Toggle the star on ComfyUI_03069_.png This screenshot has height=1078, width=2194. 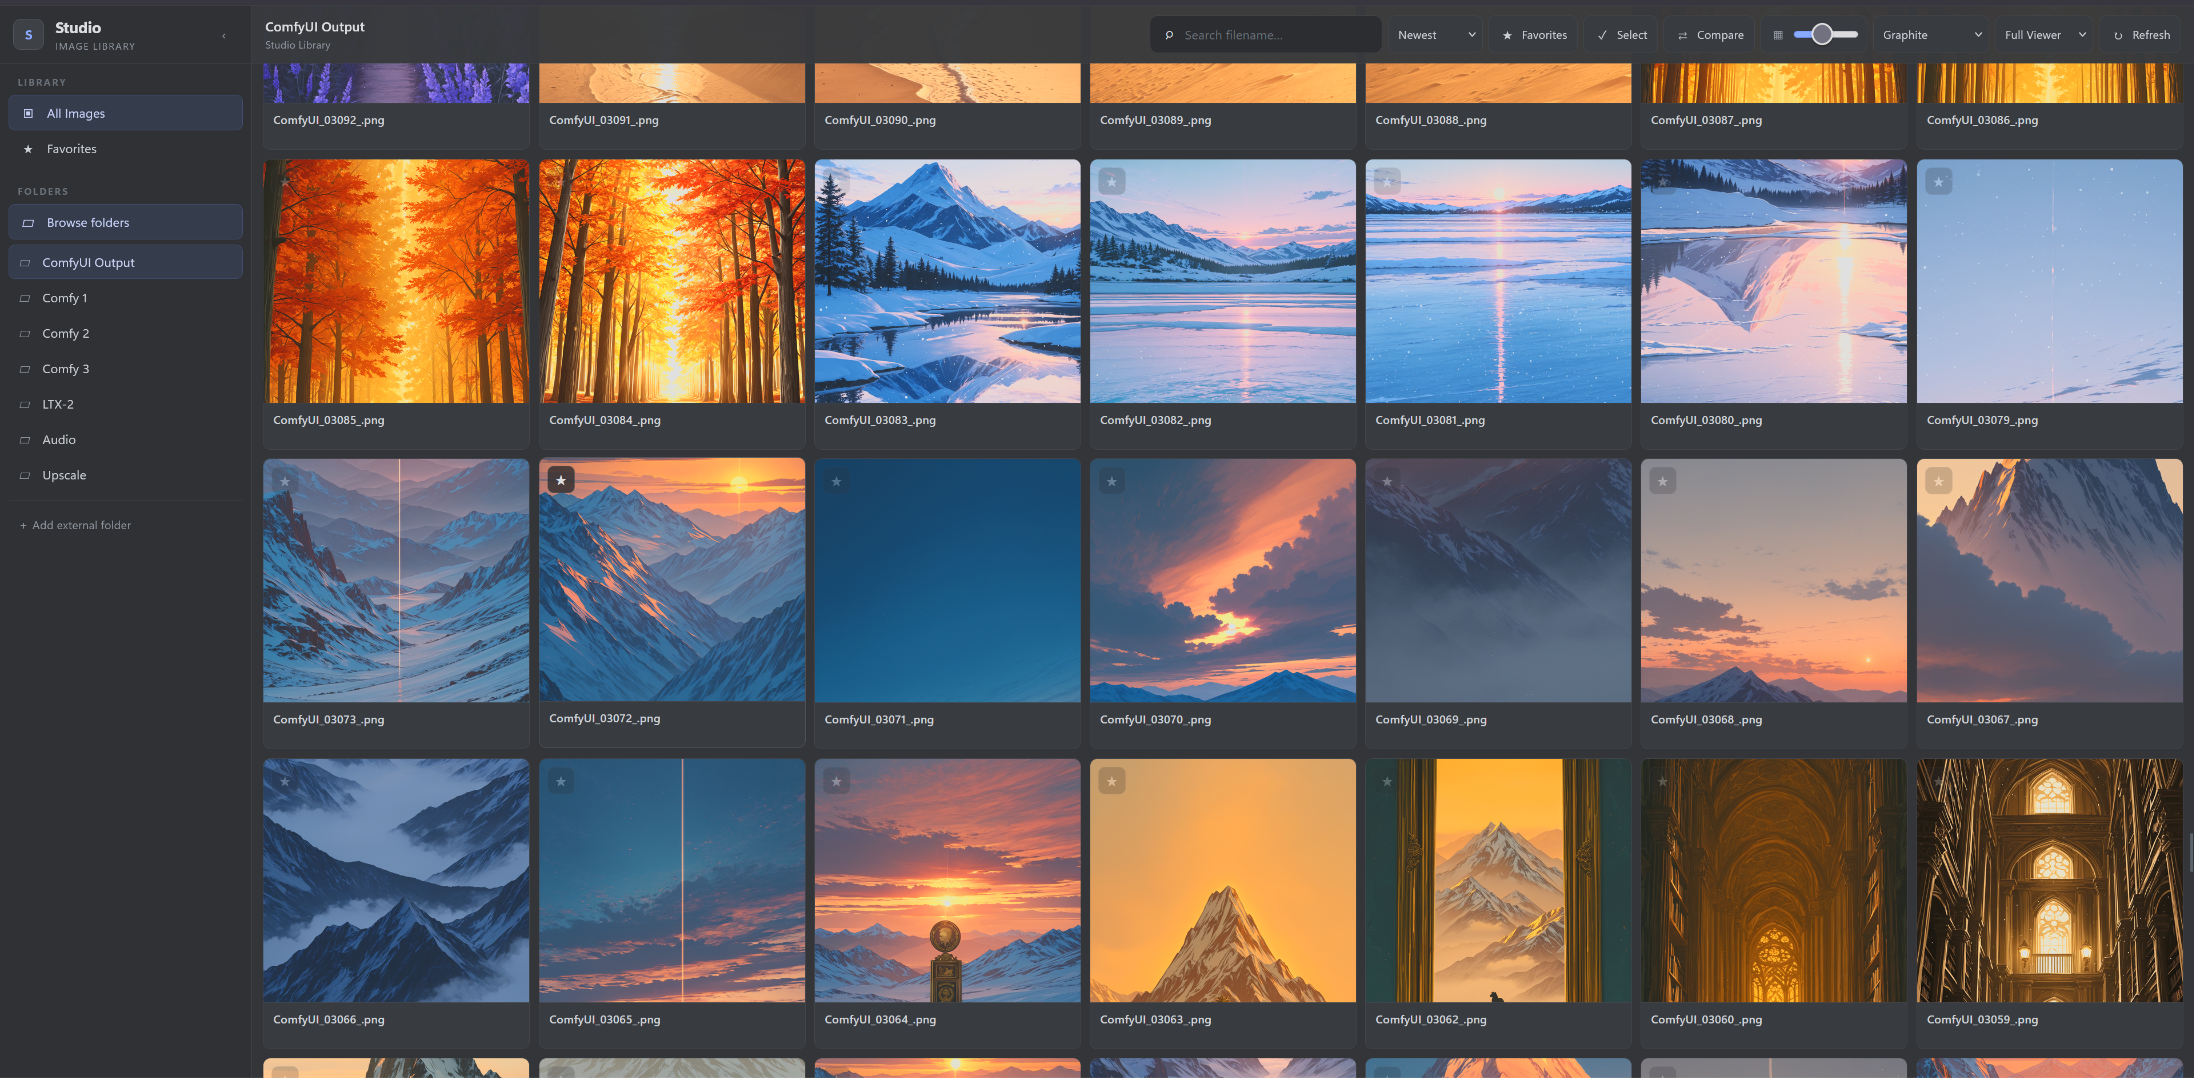pyautogui.click(x=1387, y=482)
